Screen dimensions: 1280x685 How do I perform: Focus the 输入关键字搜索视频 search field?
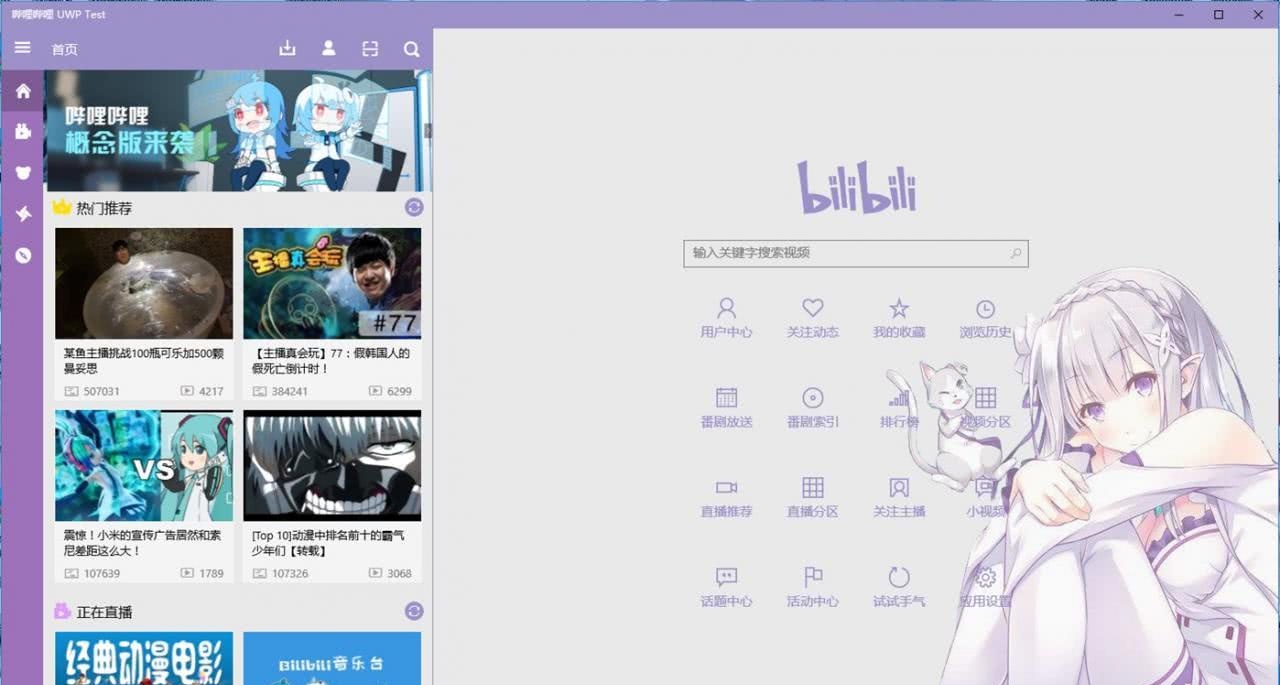point(855,253)
